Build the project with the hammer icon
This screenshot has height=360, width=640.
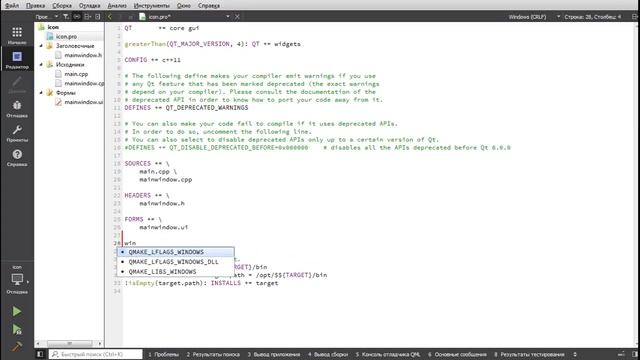coord(17,346)
